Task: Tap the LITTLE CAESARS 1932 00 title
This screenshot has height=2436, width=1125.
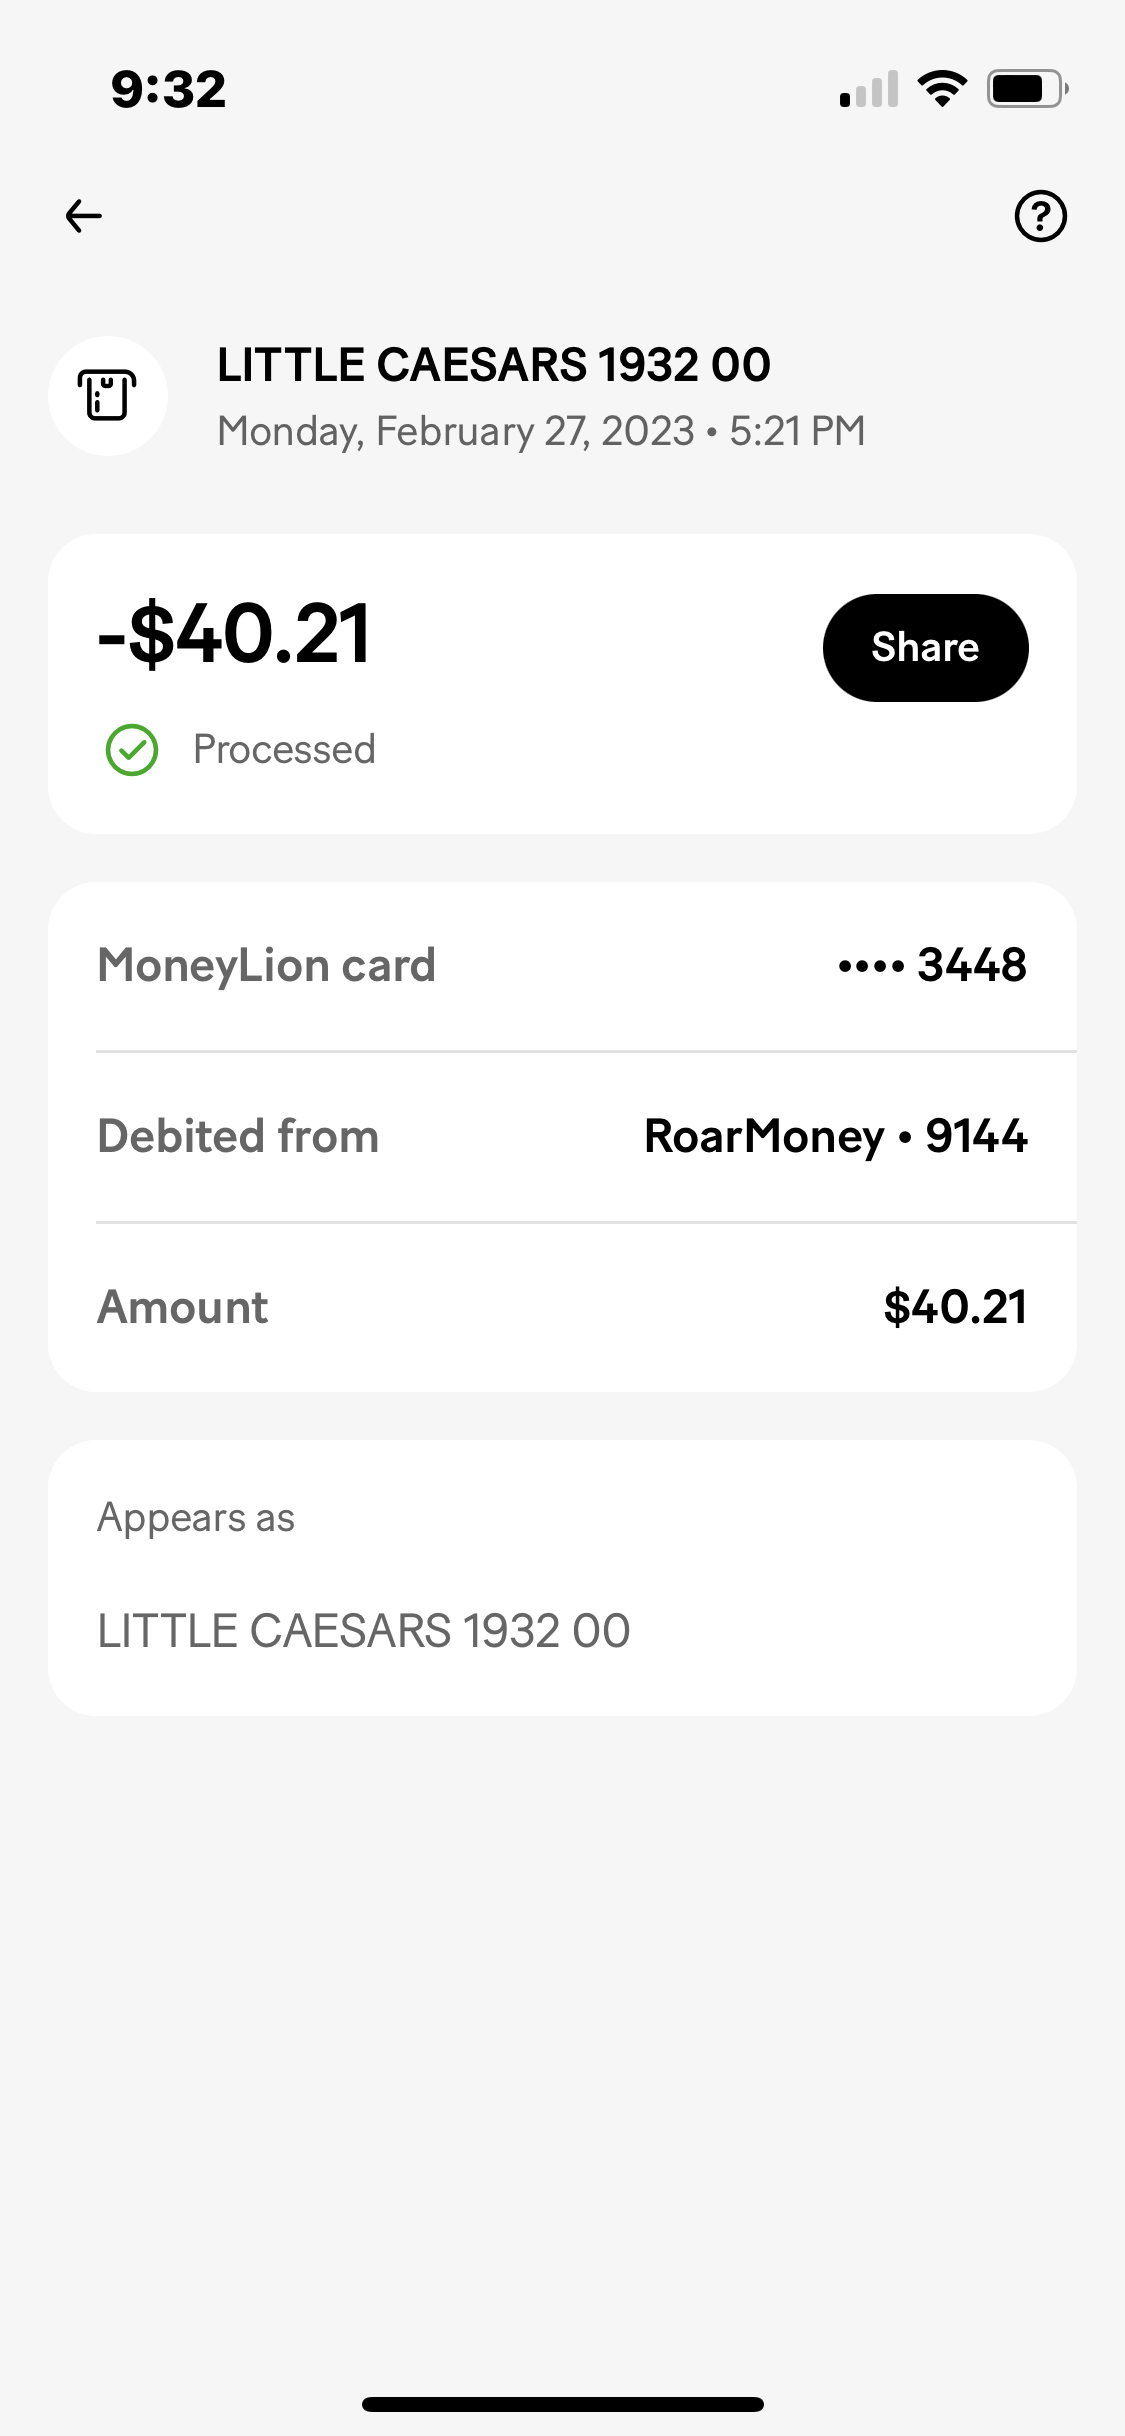Action: click(494, 365)
